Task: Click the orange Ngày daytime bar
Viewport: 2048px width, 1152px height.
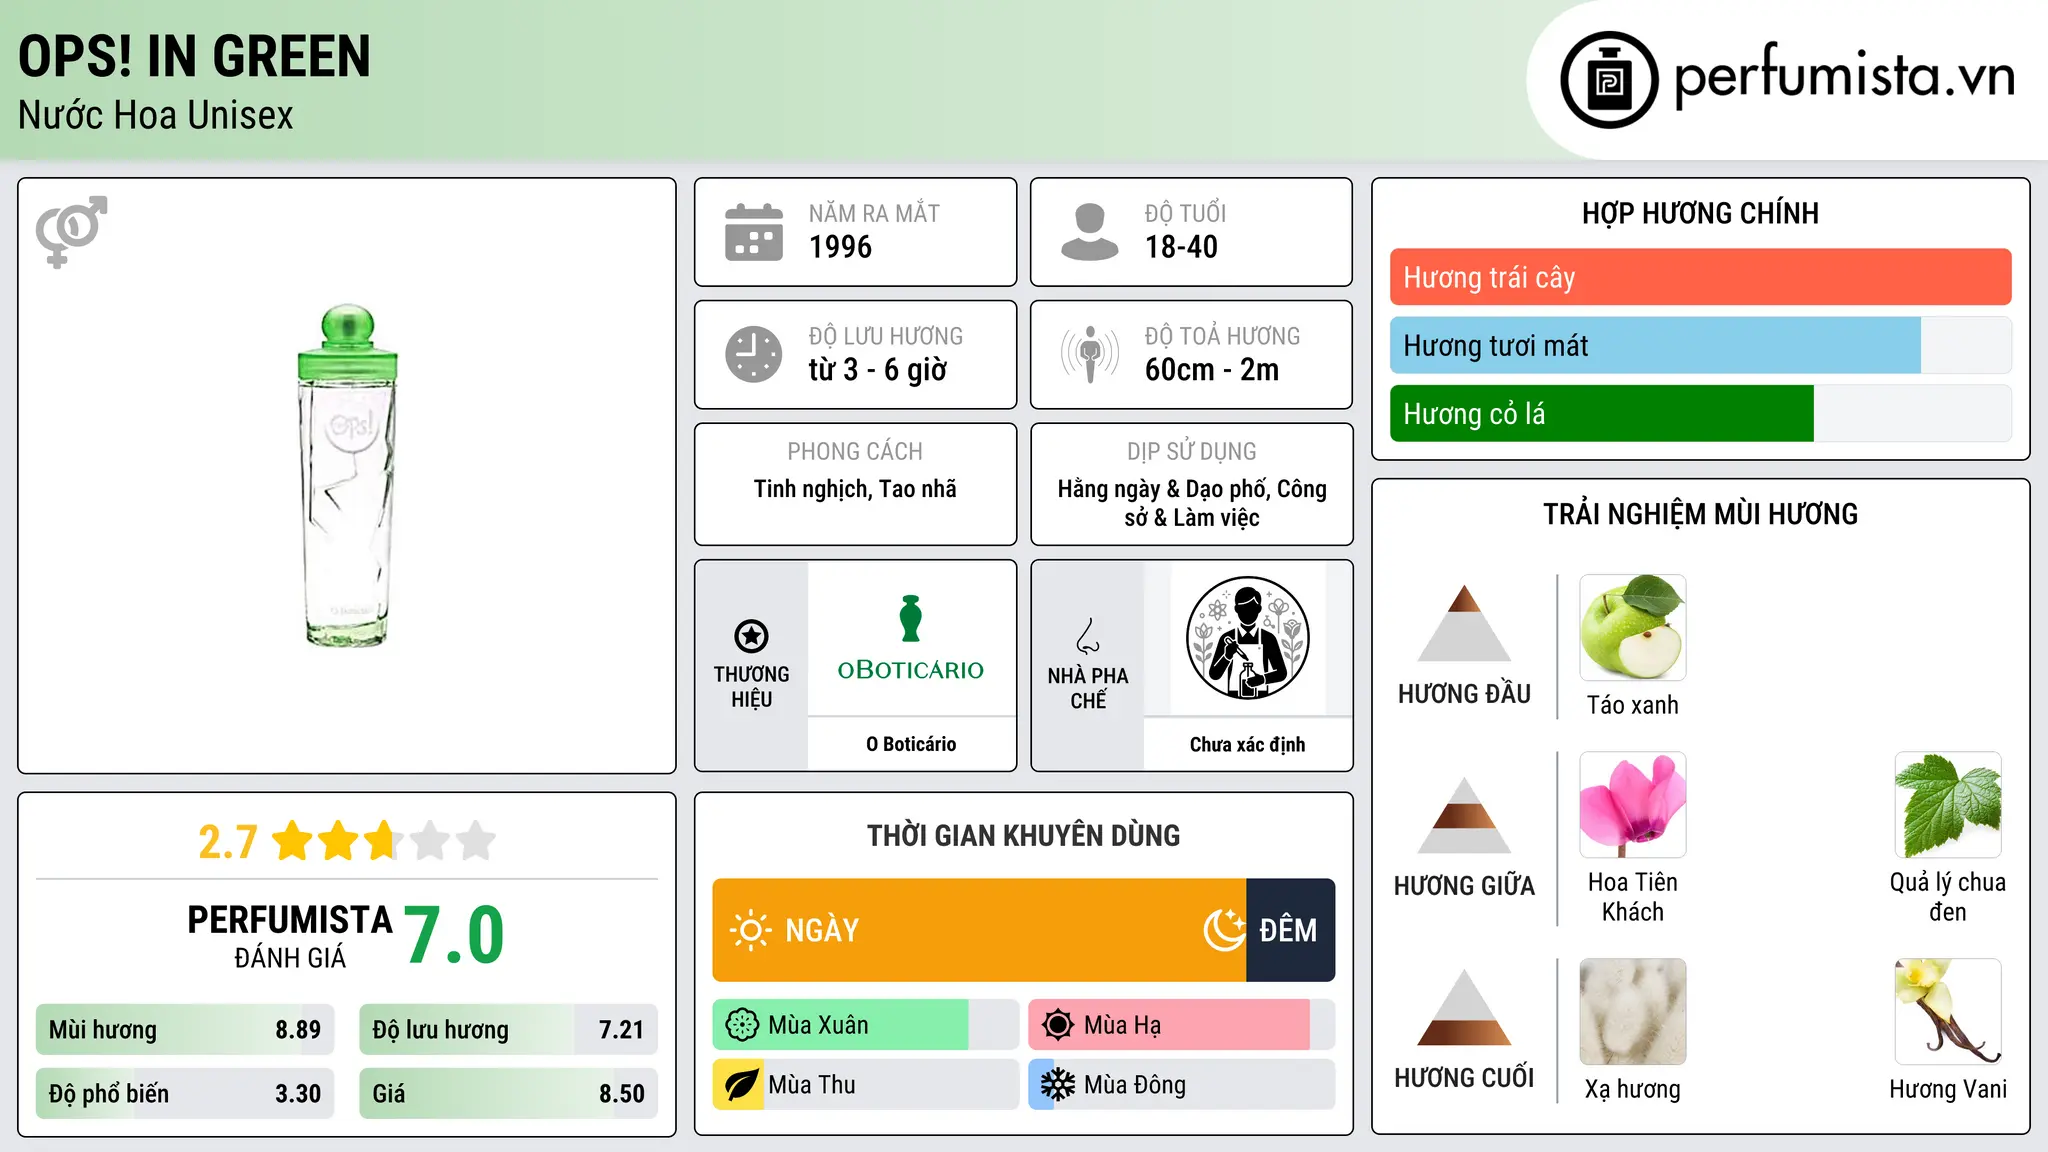Action: 979,930
